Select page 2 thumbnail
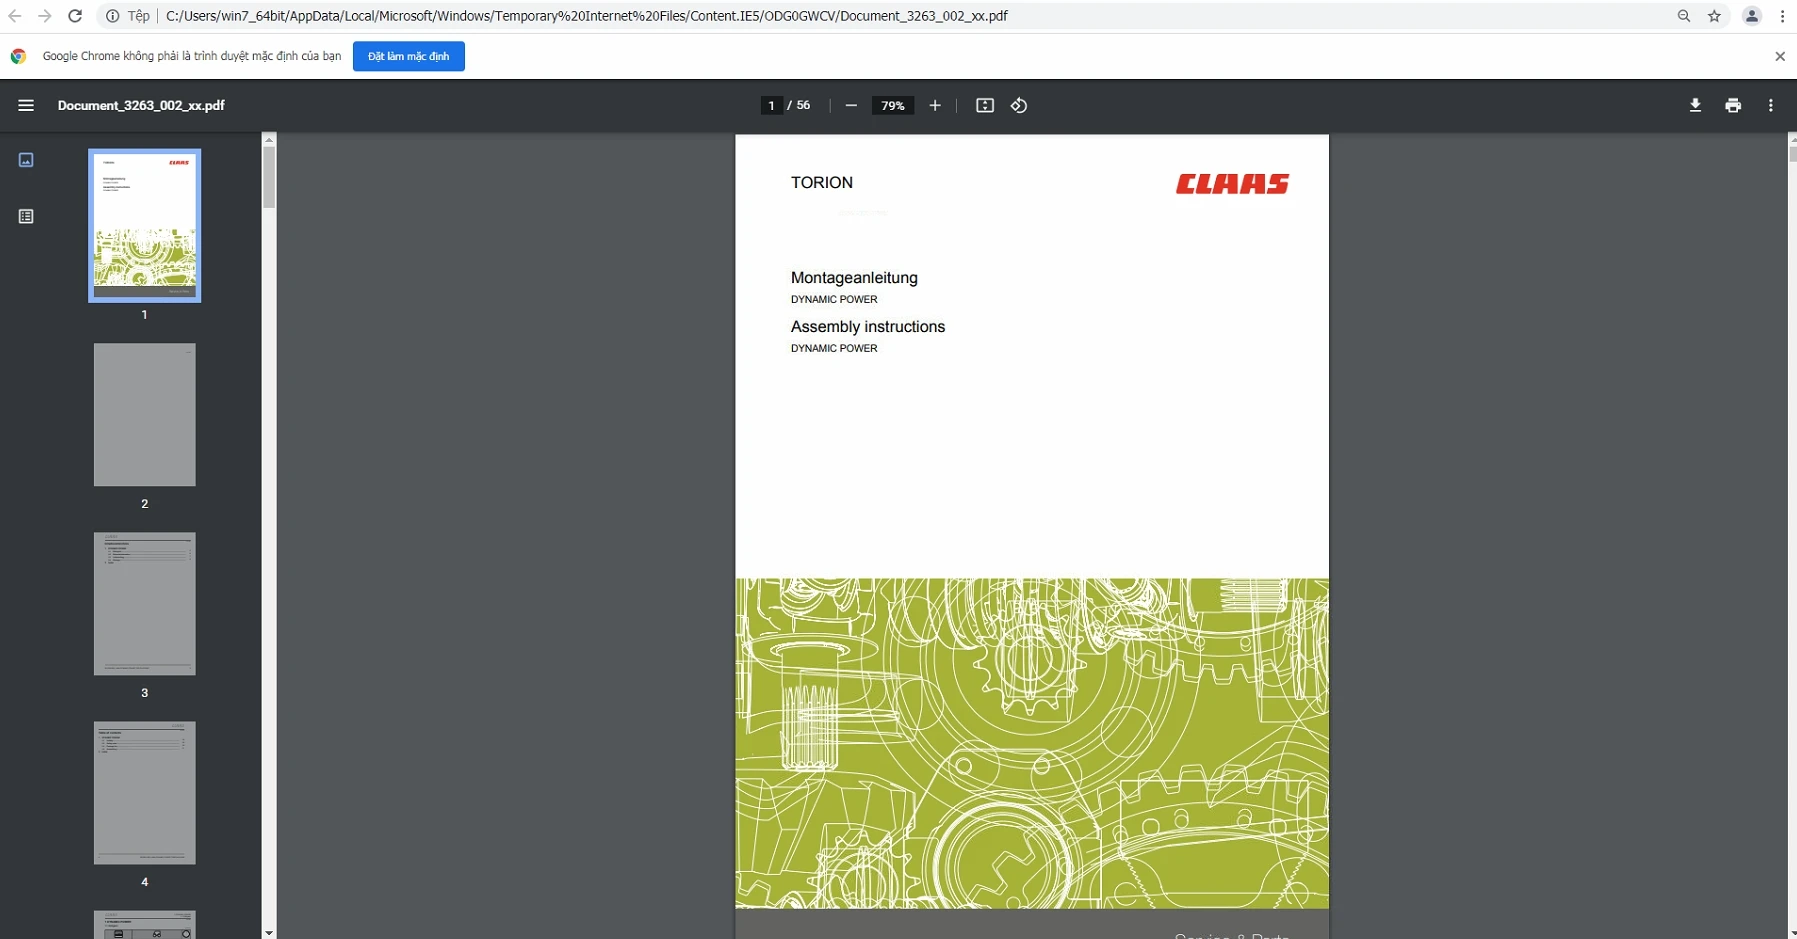 pyautogui.click(x=145, y=415)
